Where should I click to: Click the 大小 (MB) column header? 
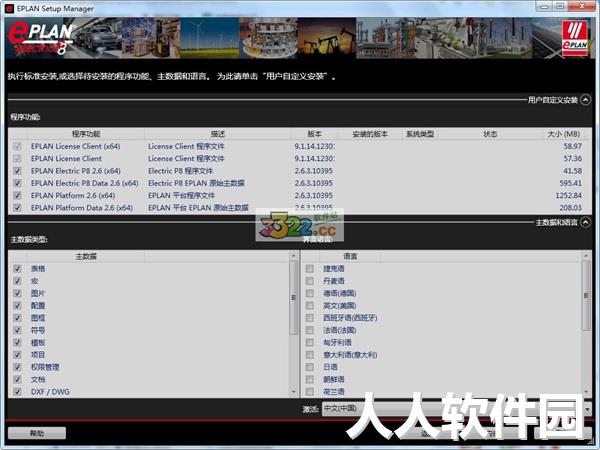pyautogui.click(x=564, y=134)
